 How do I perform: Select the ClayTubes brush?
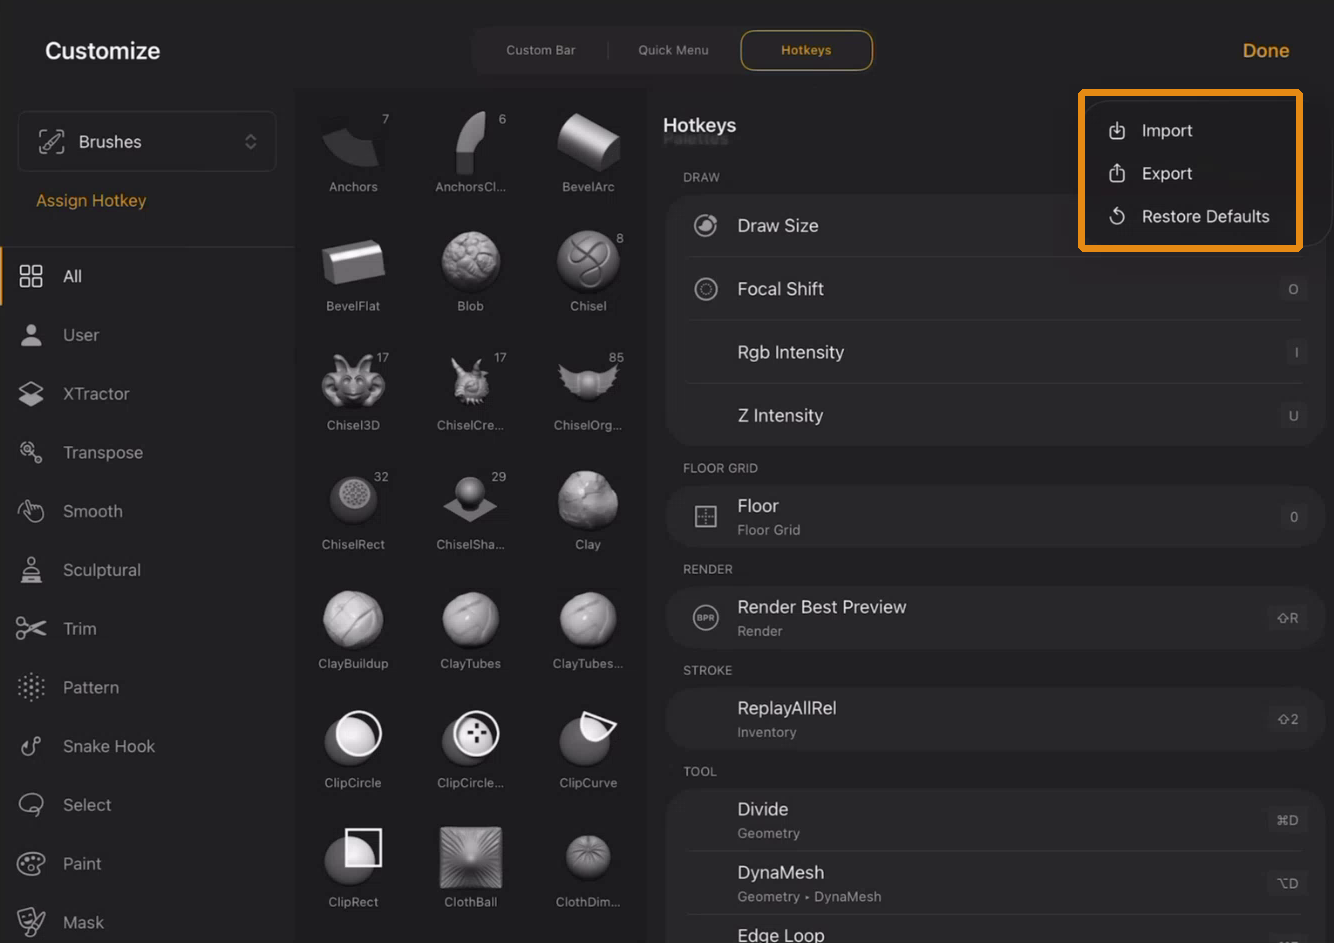point(470,628)
